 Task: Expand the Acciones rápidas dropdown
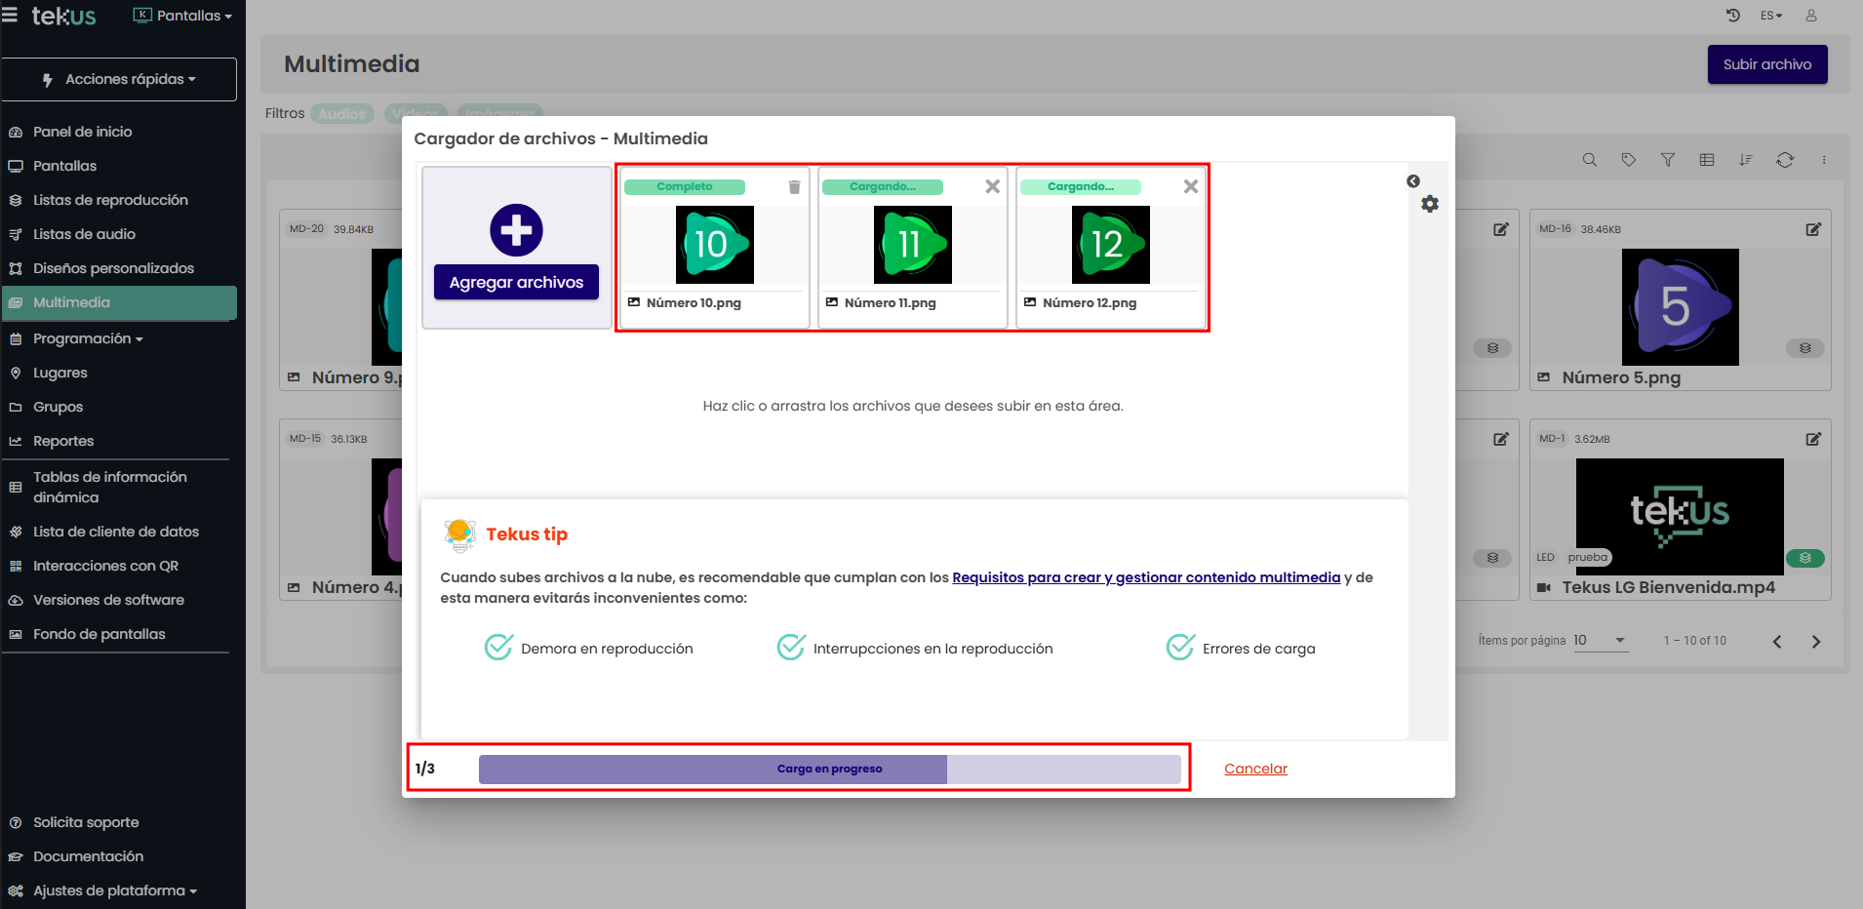pos(119,79)
